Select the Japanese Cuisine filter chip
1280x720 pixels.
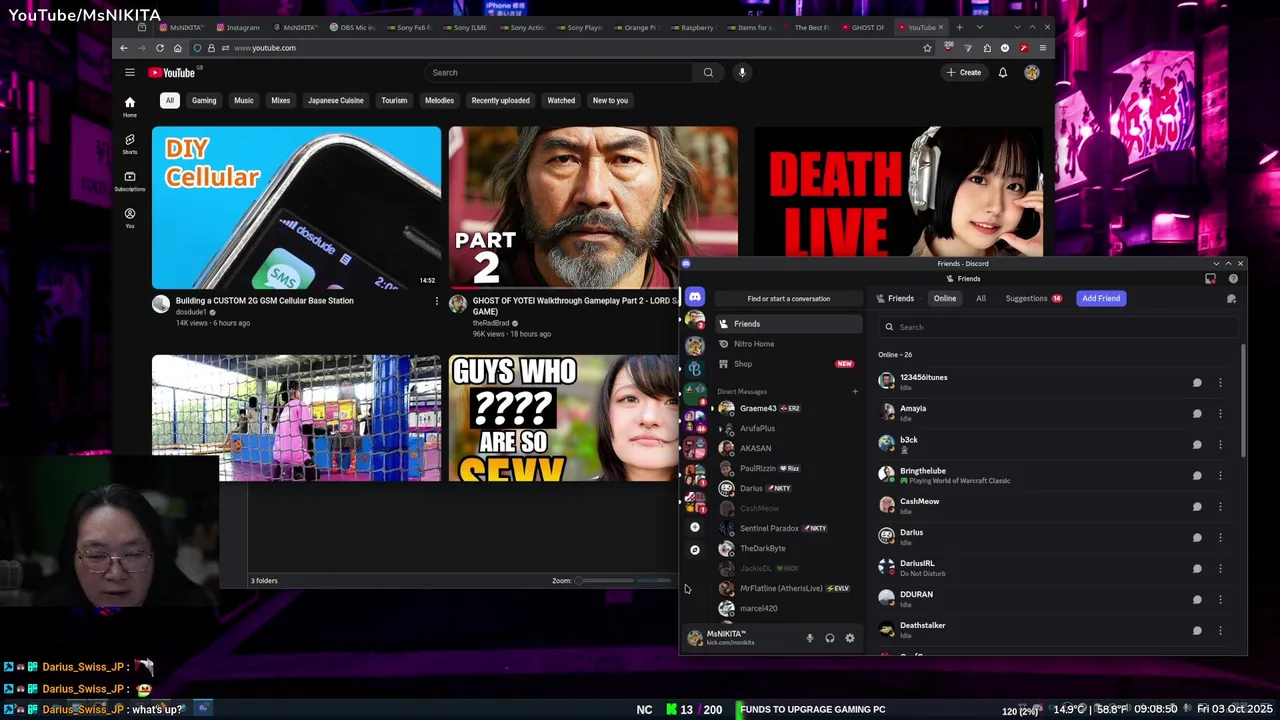[336, 100]
